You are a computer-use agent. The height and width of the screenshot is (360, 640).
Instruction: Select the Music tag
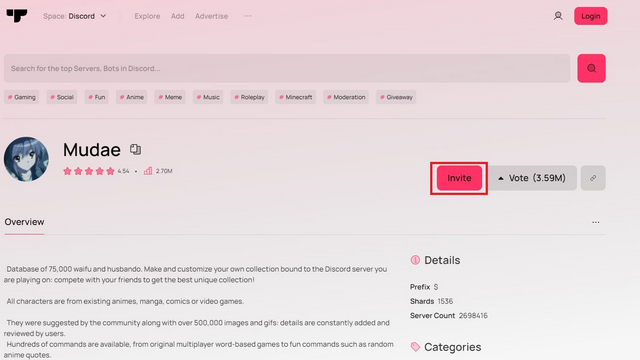click(x=208, y=97)
